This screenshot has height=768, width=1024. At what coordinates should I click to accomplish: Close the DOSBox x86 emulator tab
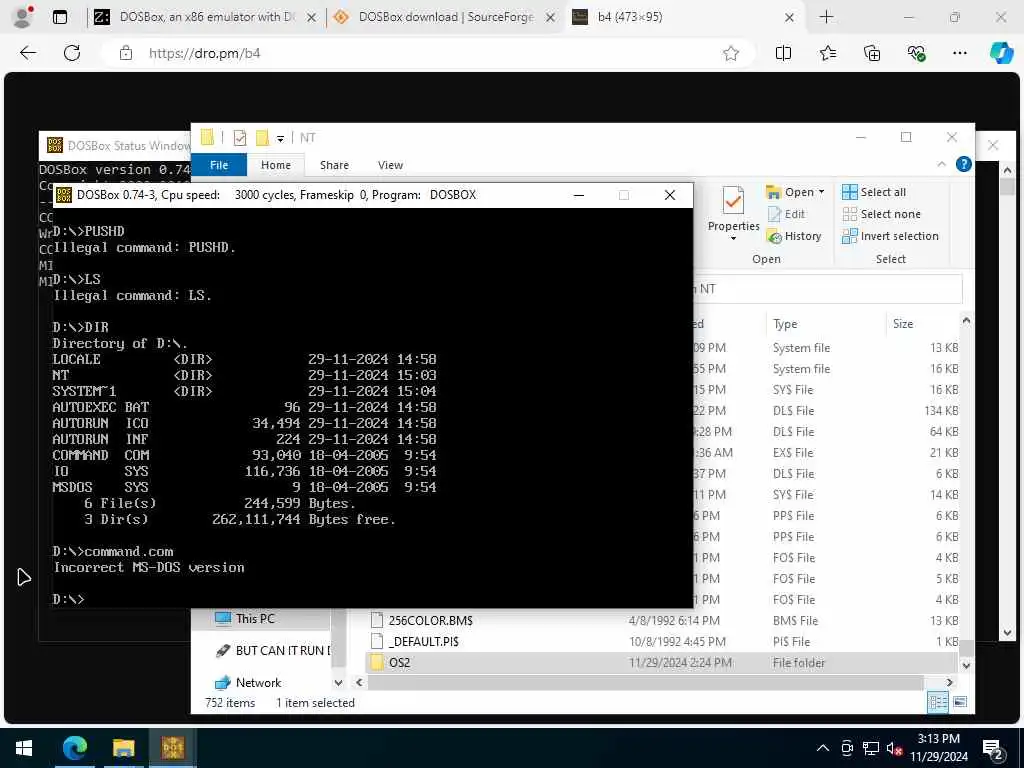pyautogui.click(x=312, y=18)
